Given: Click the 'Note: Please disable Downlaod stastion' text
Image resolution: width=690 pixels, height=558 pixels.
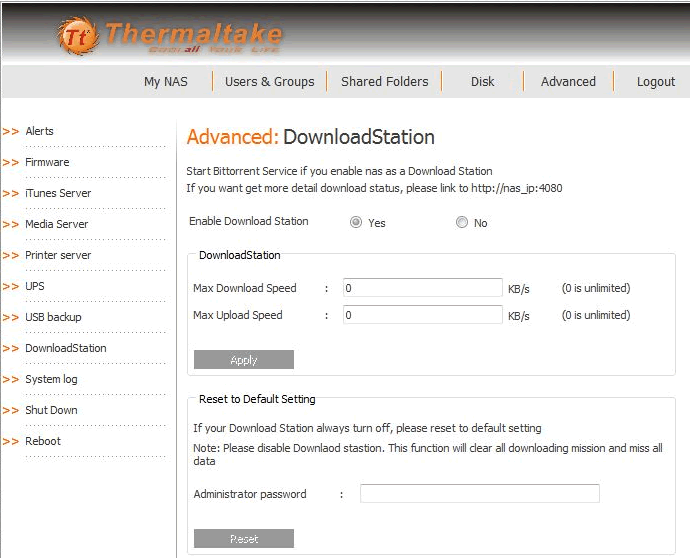Looking at the screenshot, I should [428, 455].
